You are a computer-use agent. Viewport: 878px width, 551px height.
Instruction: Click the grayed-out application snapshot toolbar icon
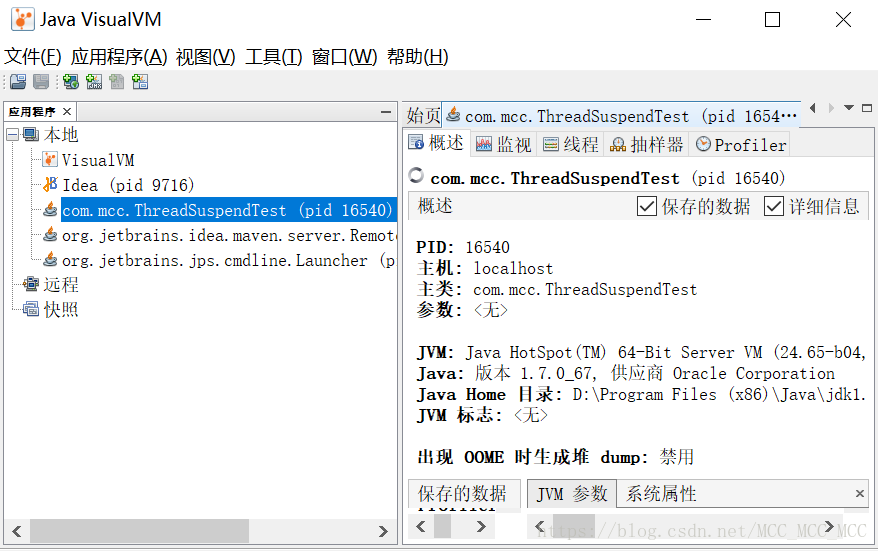click(116, 82)
